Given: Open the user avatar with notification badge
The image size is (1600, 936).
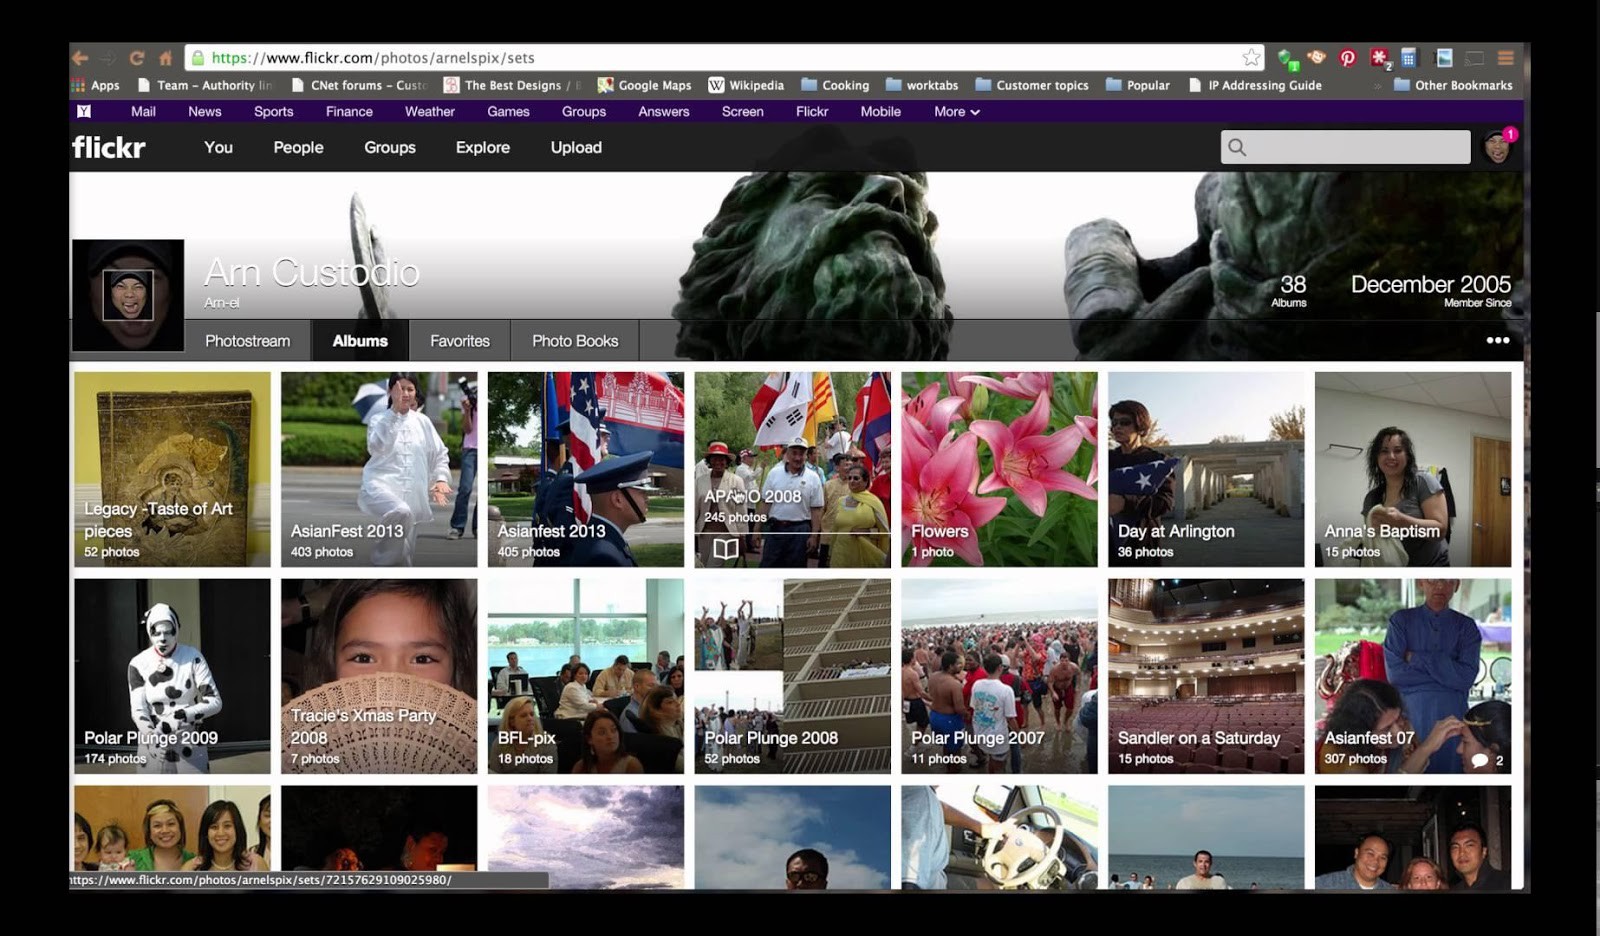Looking at the screenshot, I should (1497, 147).
